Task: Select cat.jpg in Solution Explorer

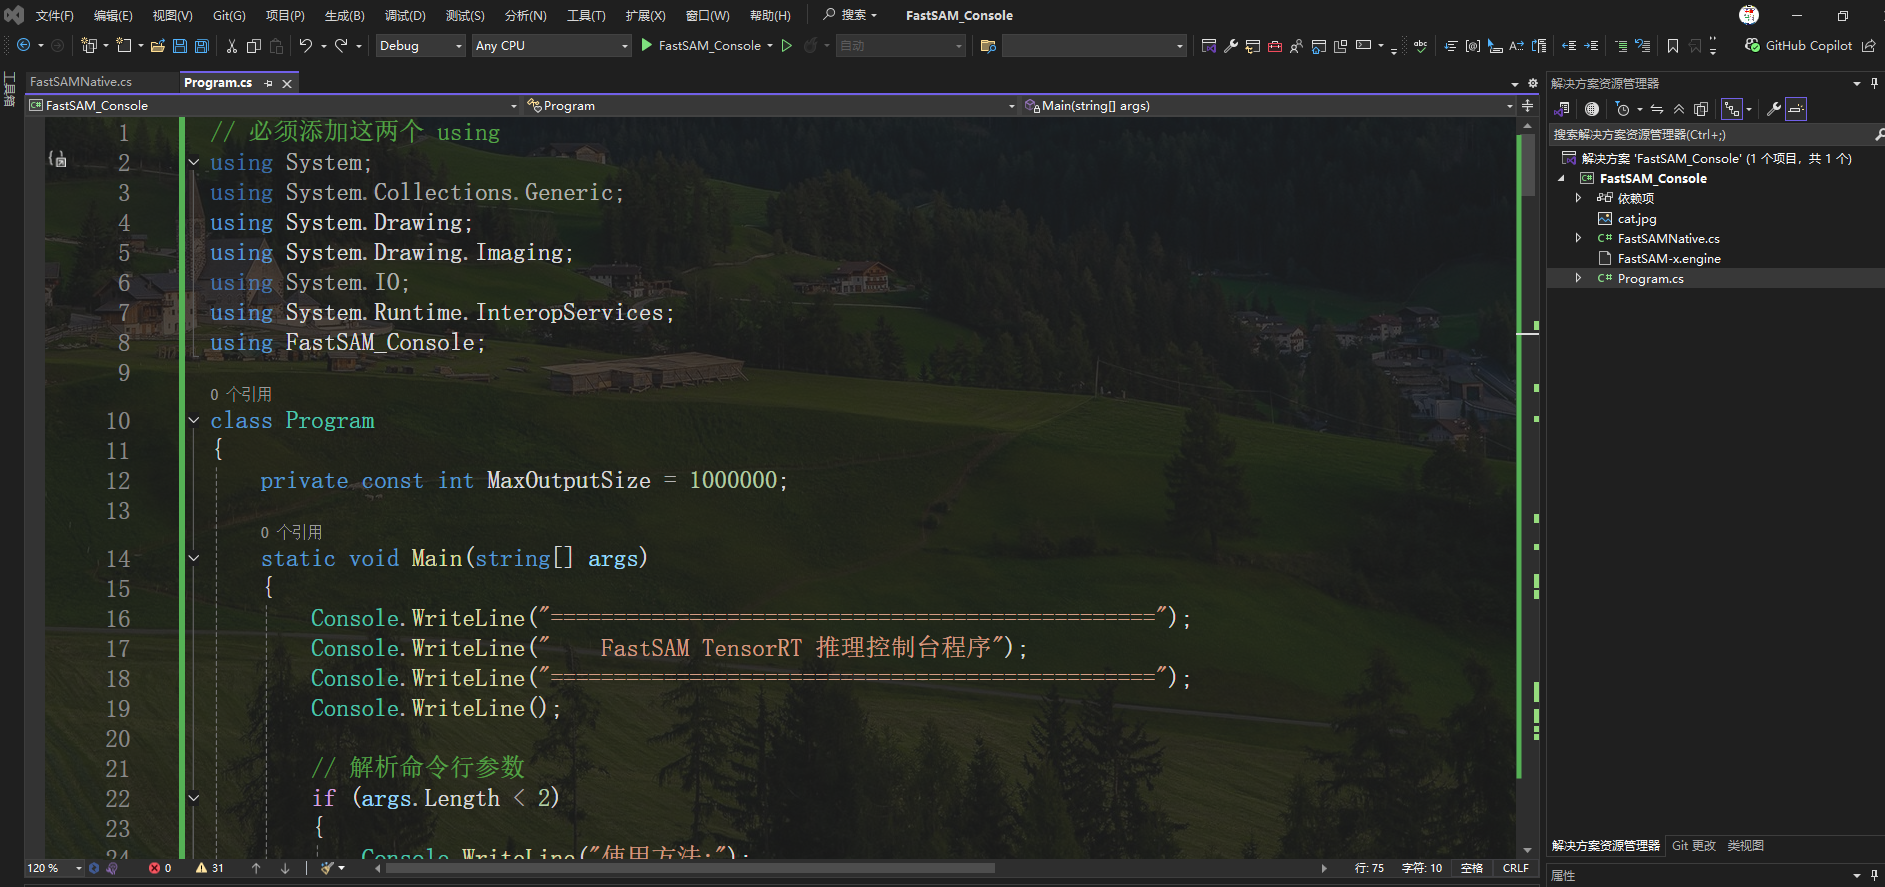Action: [1637, 218]
